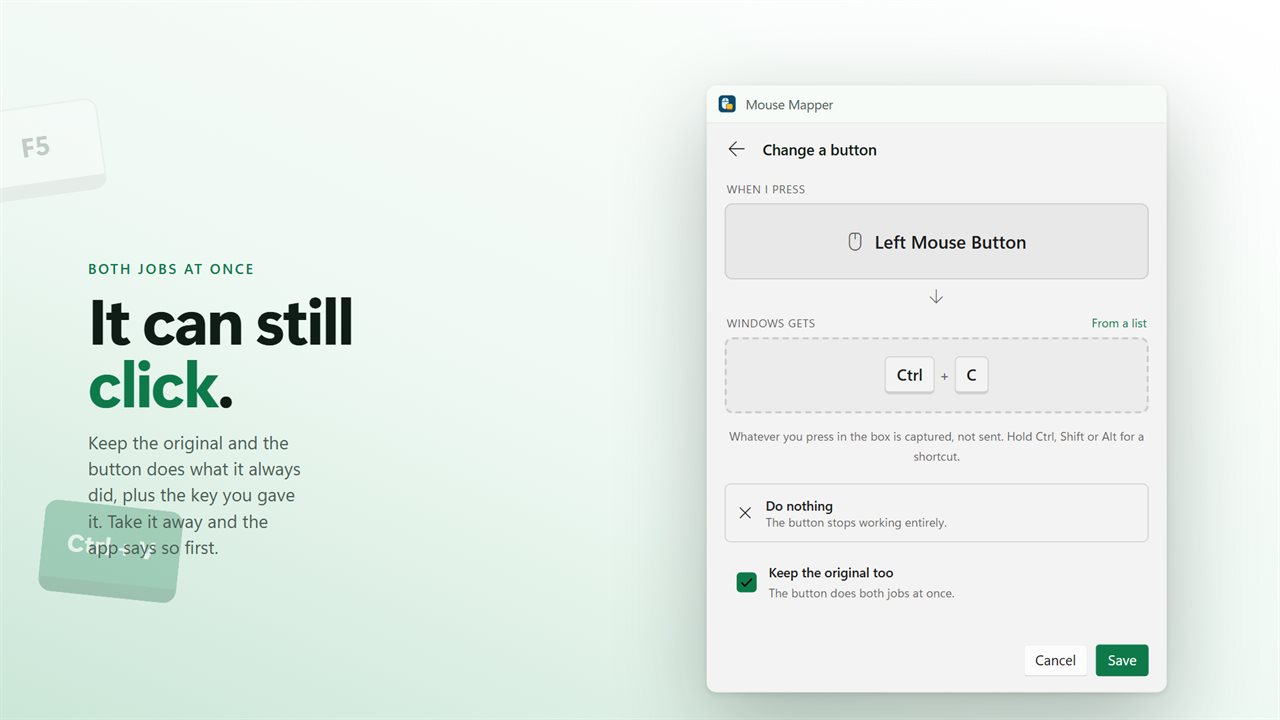Click the X icon beside Do nothing

[x=745, y=513]
